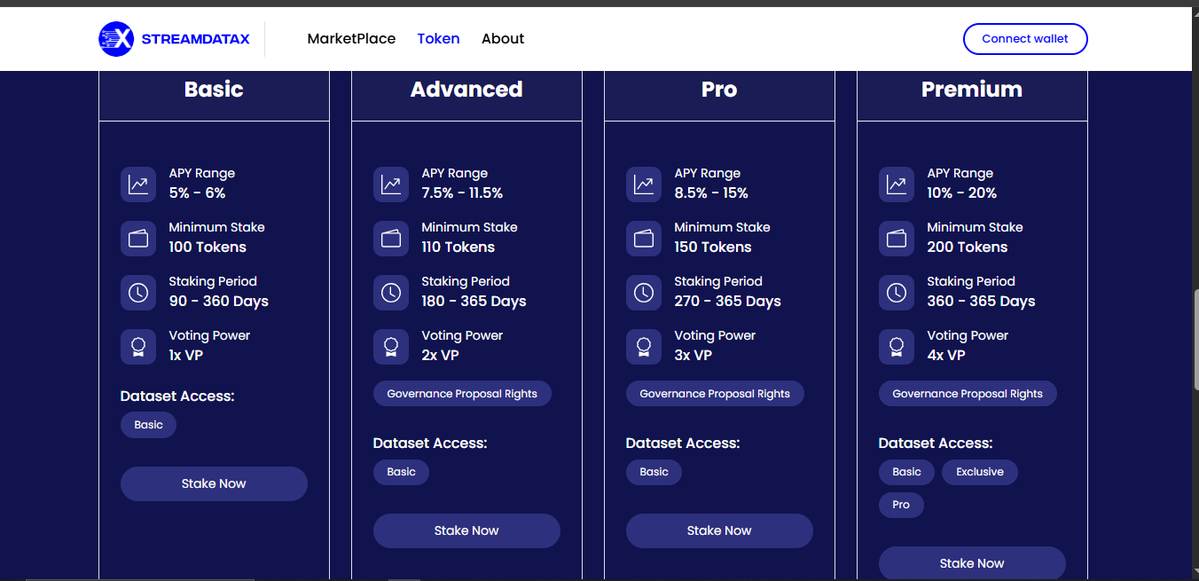This screenshot has height=581, width=1199.
Task: Click Stake Now in the Advanced plan
Action: point(466,531)
